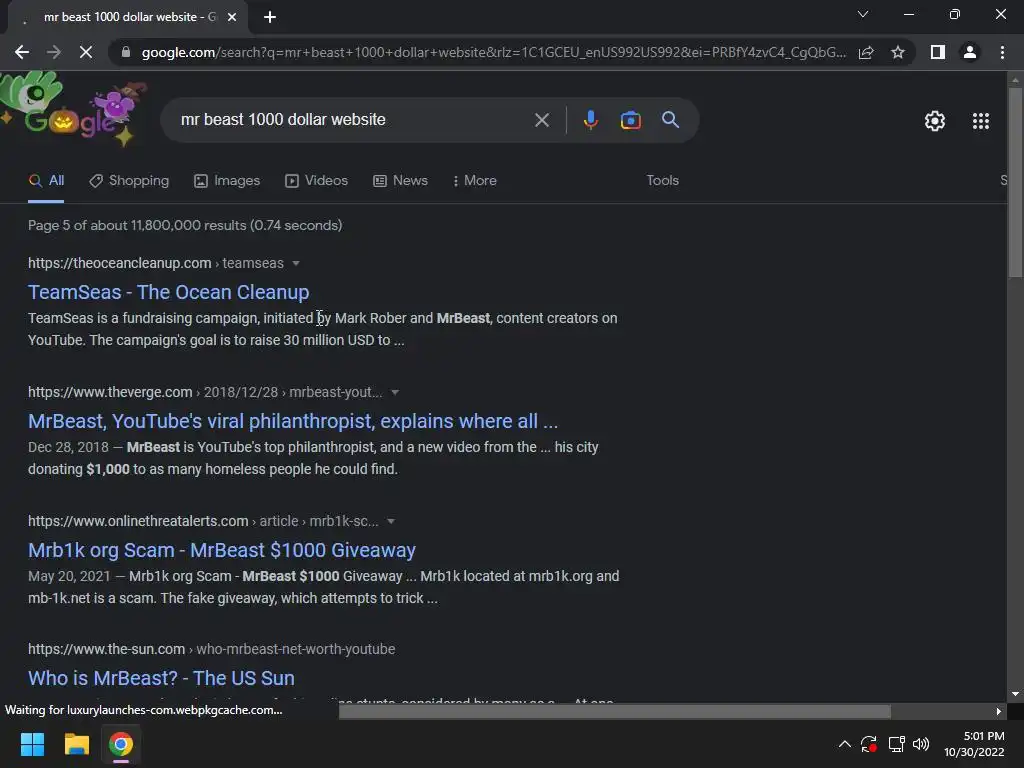Close the mr beast search tab
This screenshot has width=1024, height=768.
pos(232,17)
